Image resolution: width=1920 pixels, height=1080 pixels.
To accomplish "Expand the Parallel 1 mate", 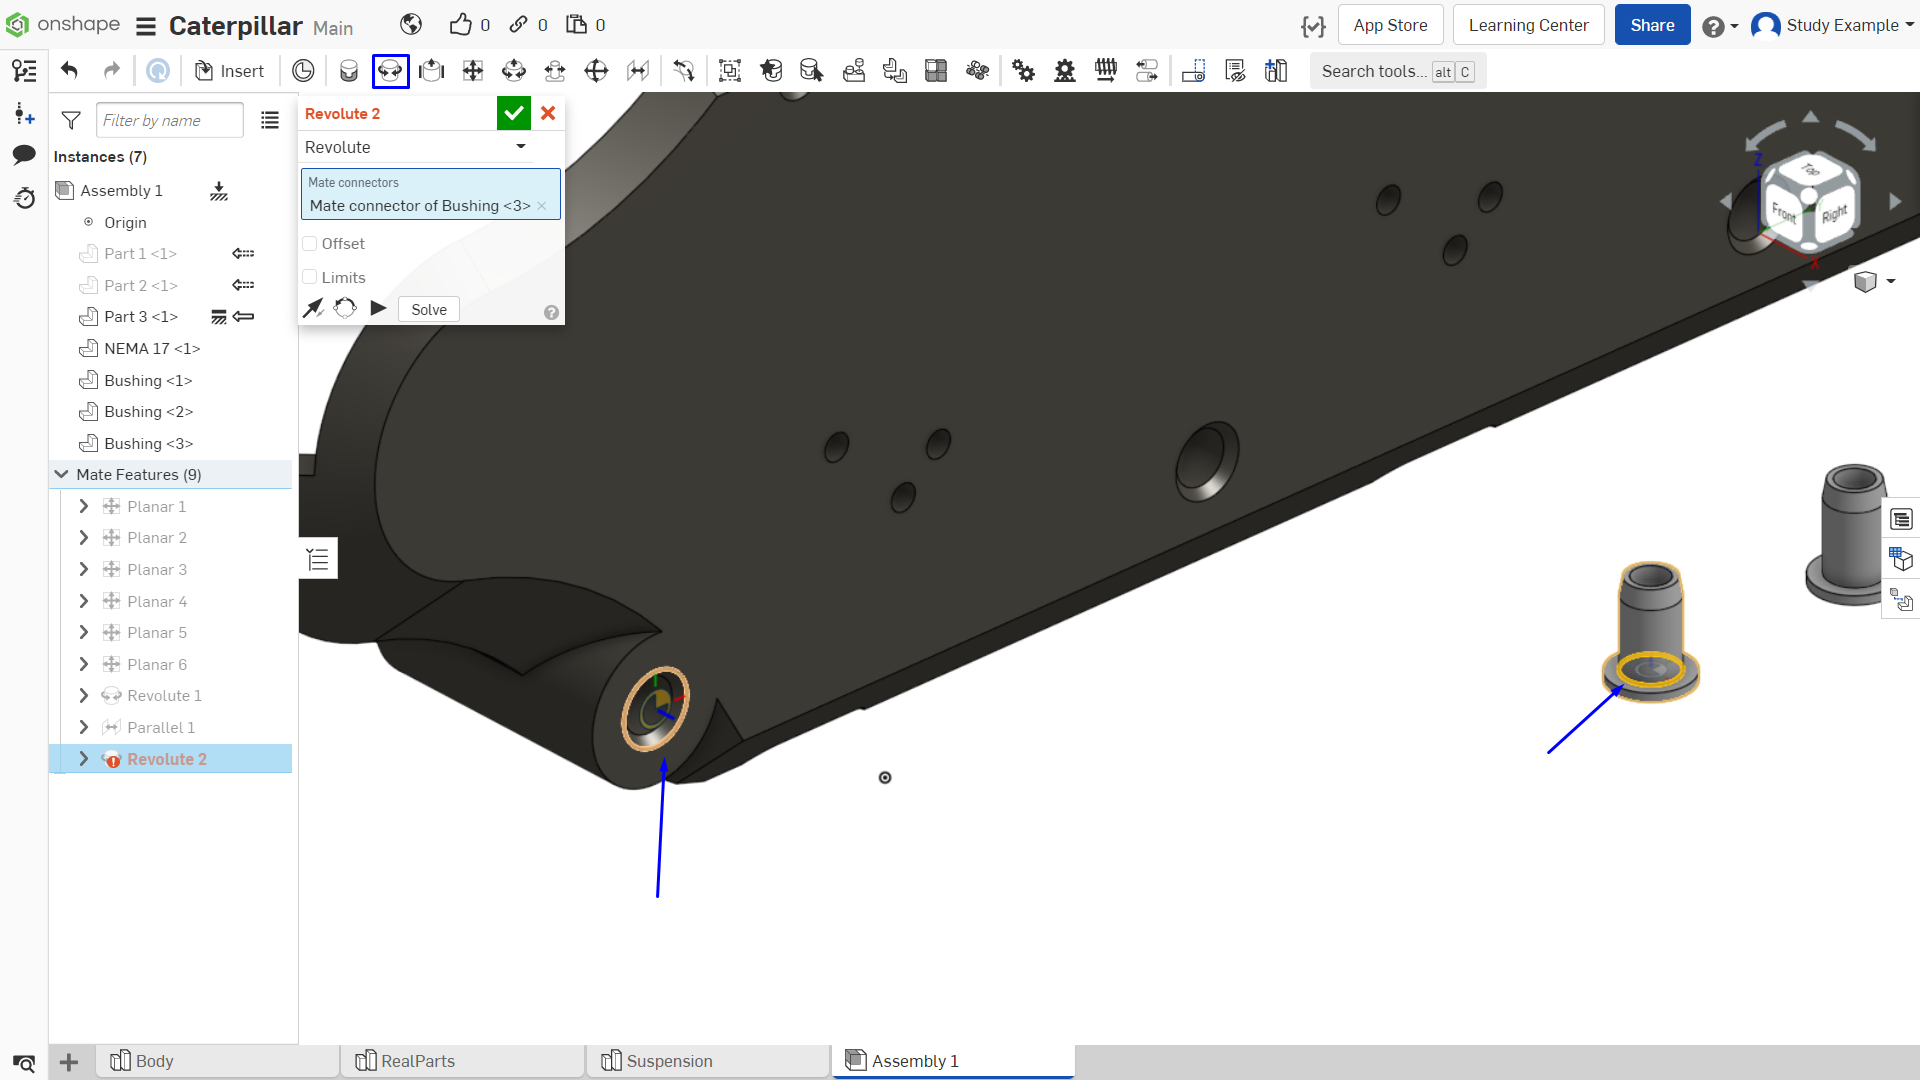I will 84,727.
